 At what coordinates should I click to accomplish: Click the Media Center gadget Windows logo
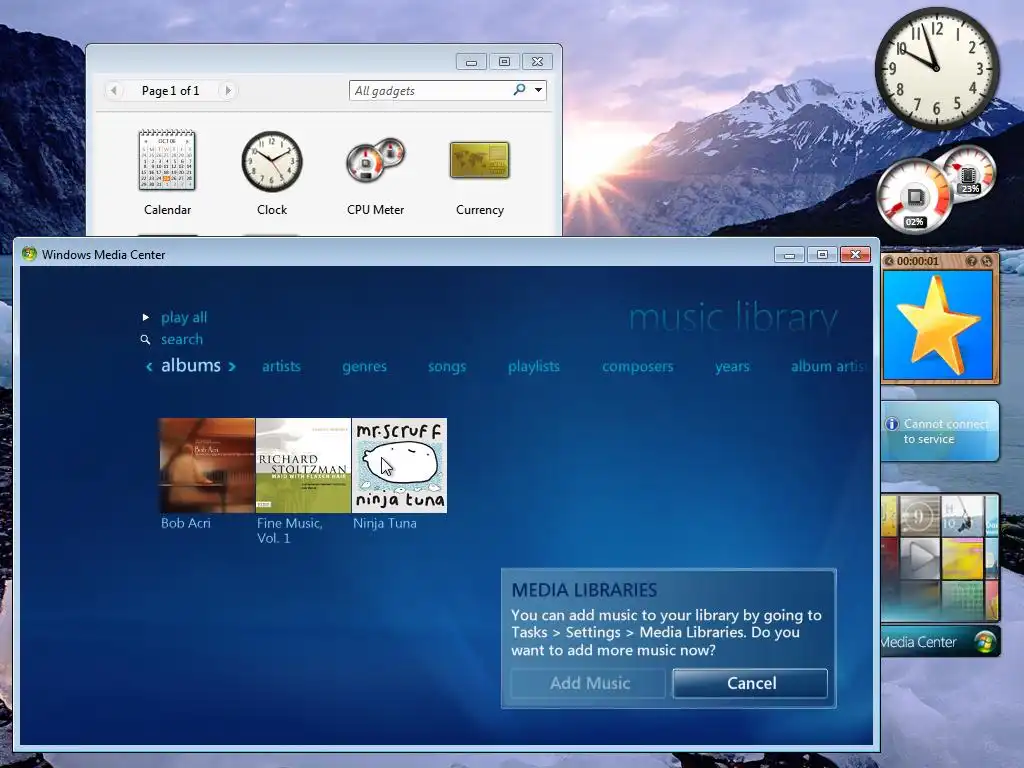pyautogui.click(x=984, y=642)
